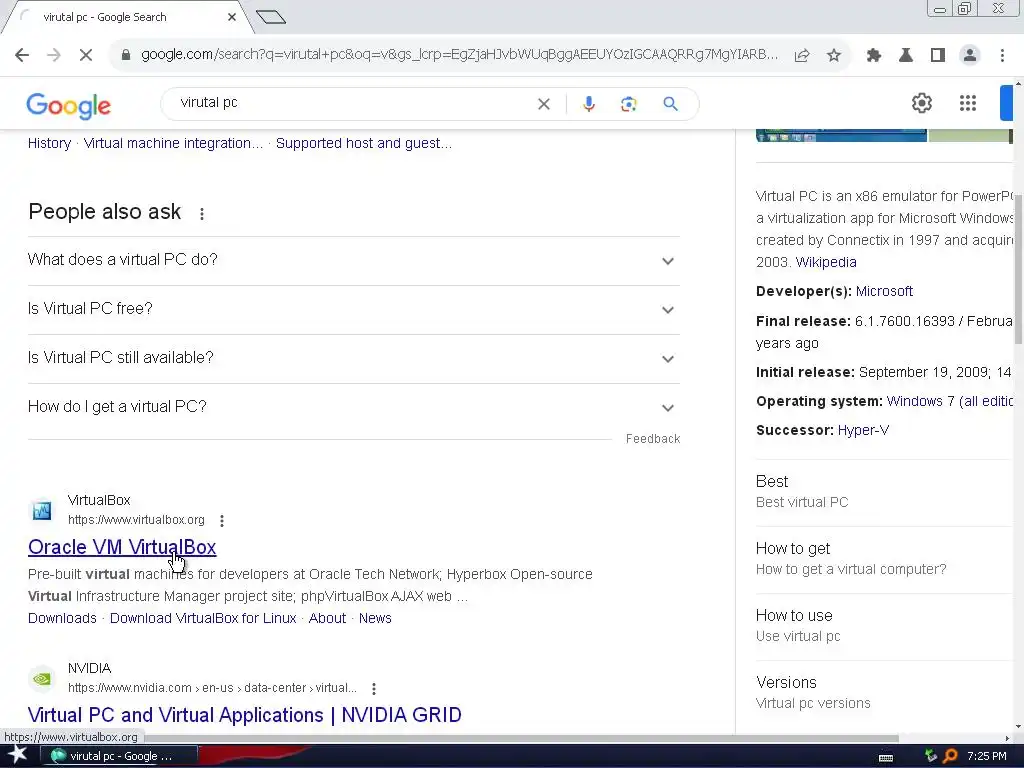This screenshot has height=768, width=1024.
Task: Toggle the side panel icon
Action: [x=938, y=56]
